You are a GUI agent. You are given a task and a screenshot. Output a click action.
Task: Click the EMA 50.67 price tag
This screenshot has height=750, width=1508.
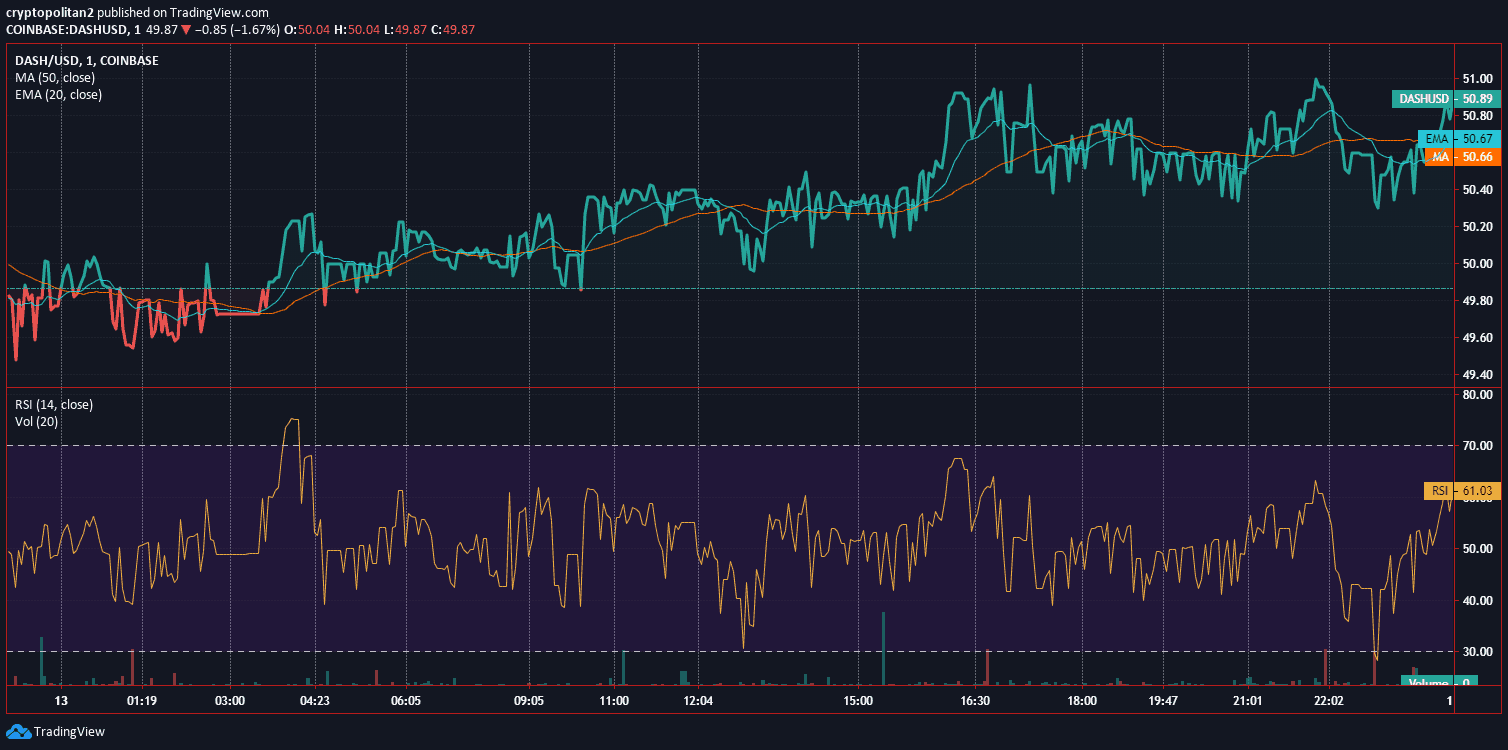1460,138
